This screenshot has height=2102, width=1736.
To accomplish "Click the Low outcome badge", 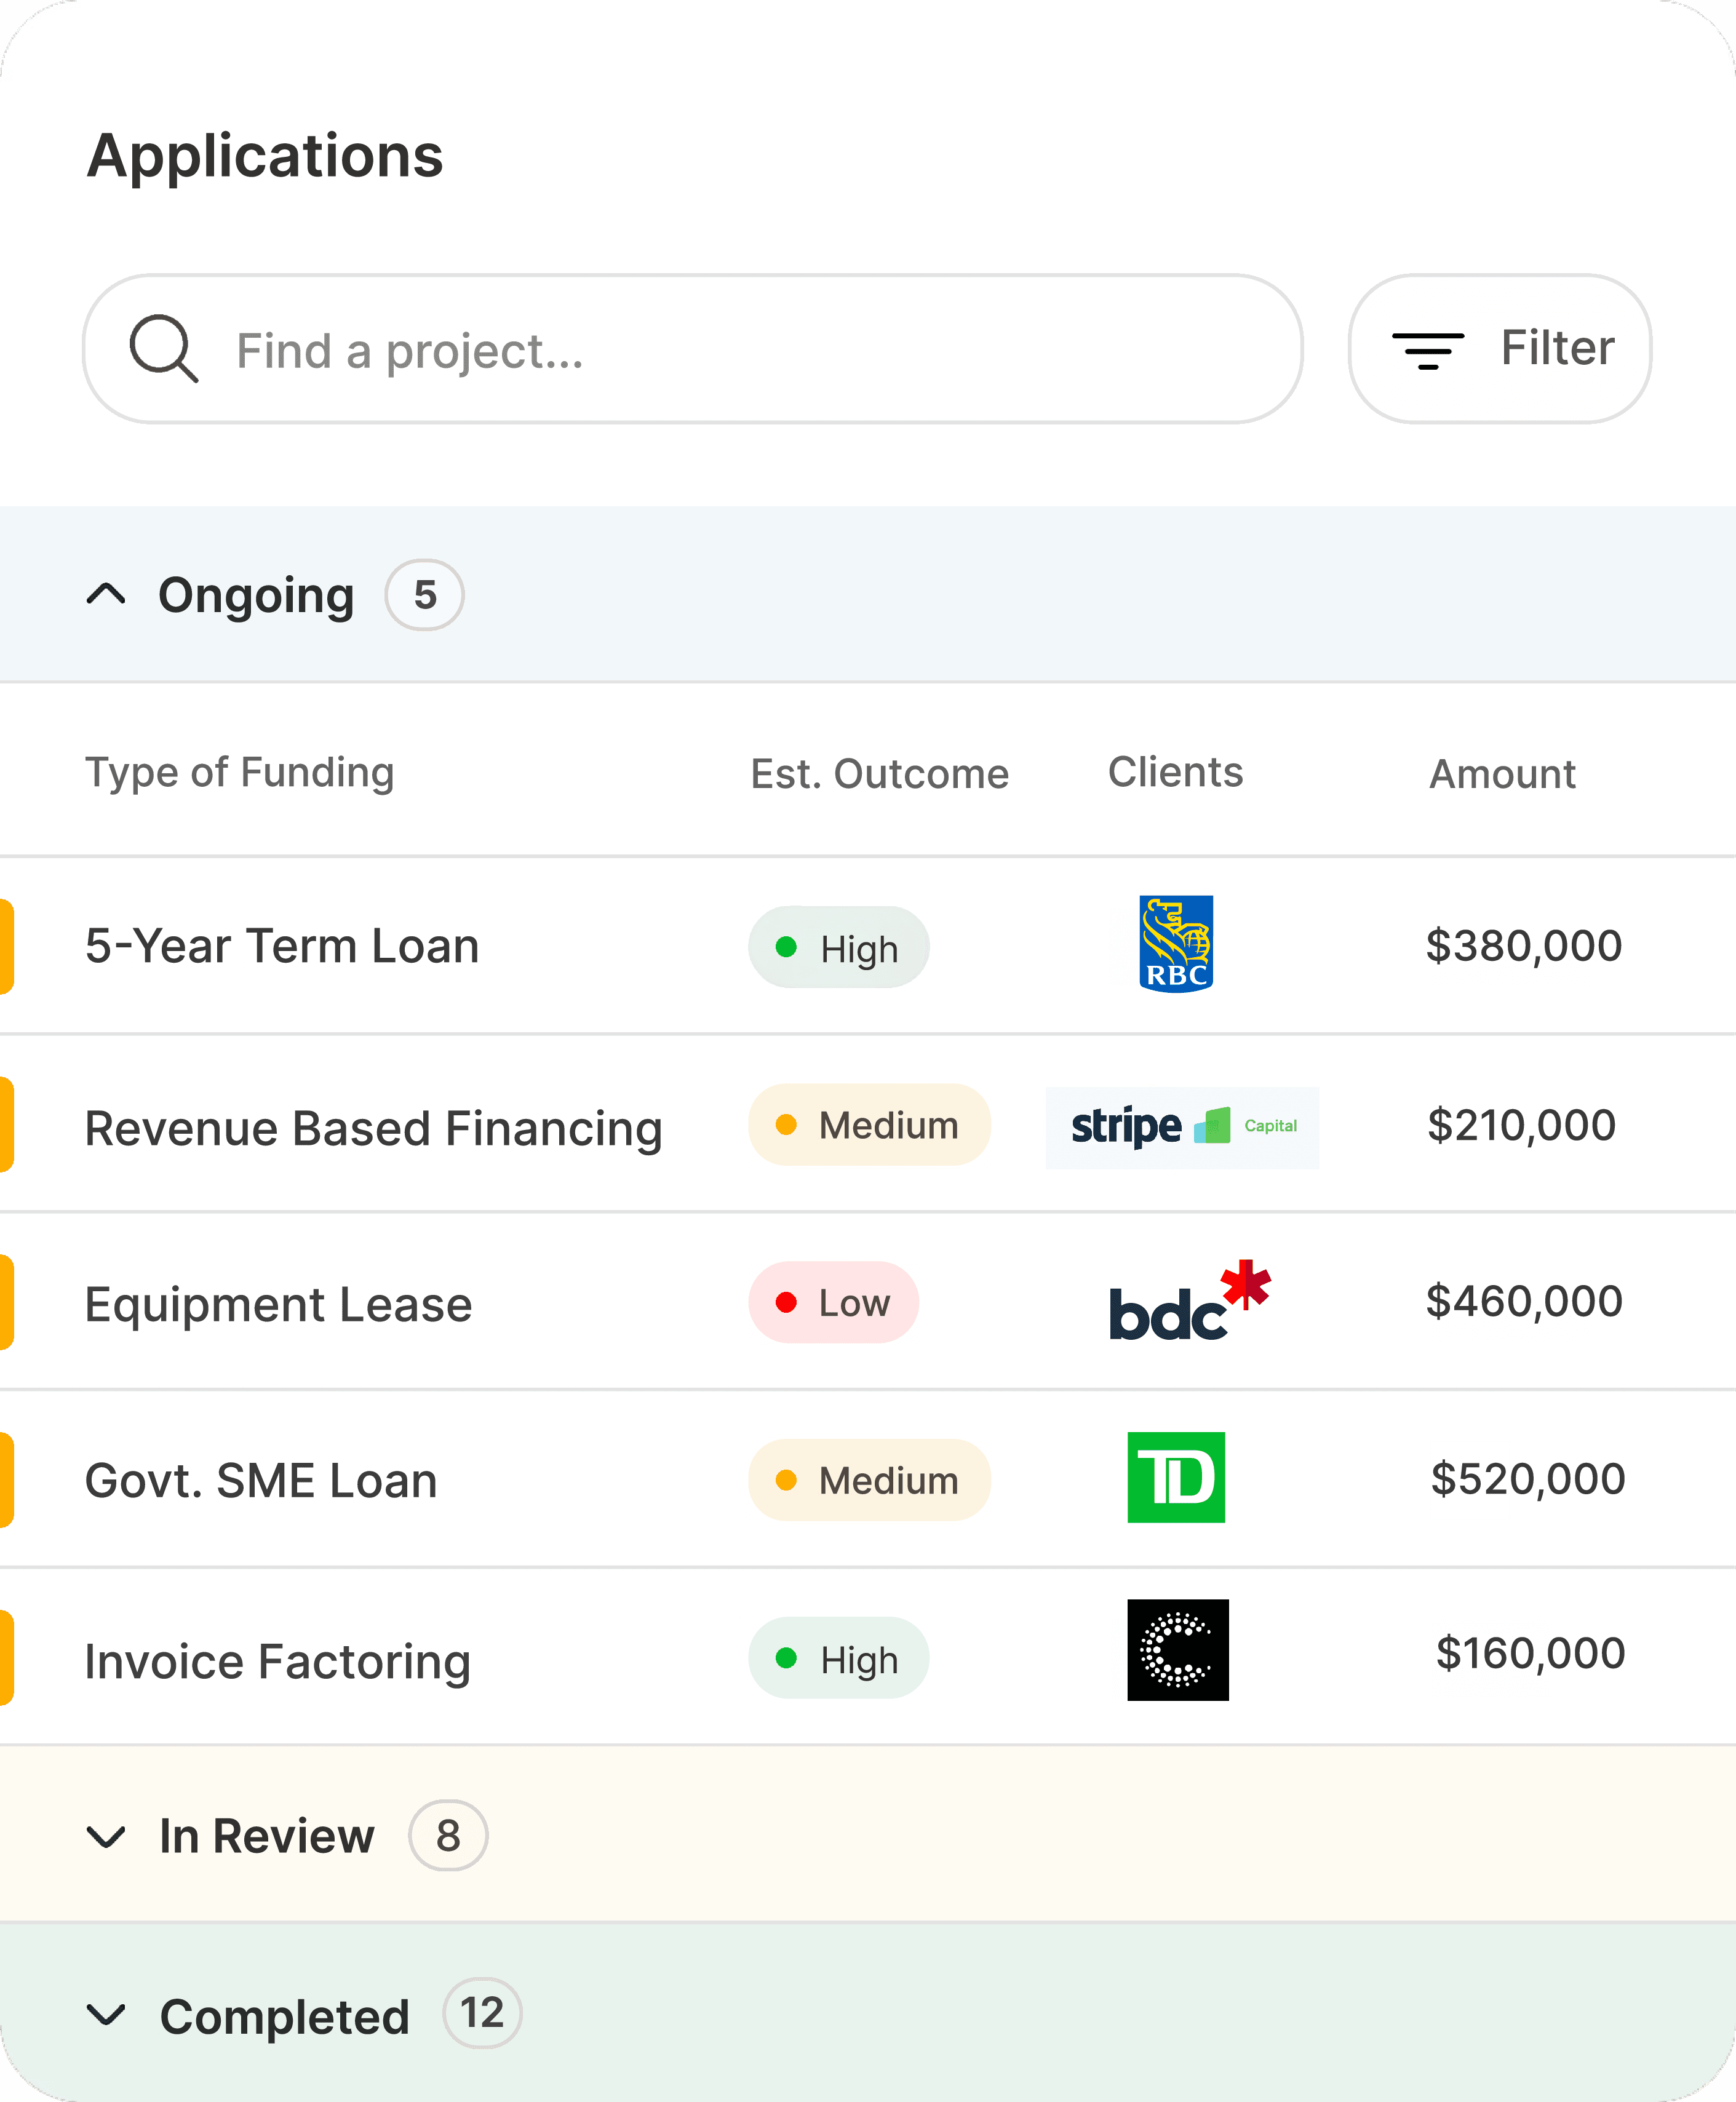I will click(x=833, y=1303).
